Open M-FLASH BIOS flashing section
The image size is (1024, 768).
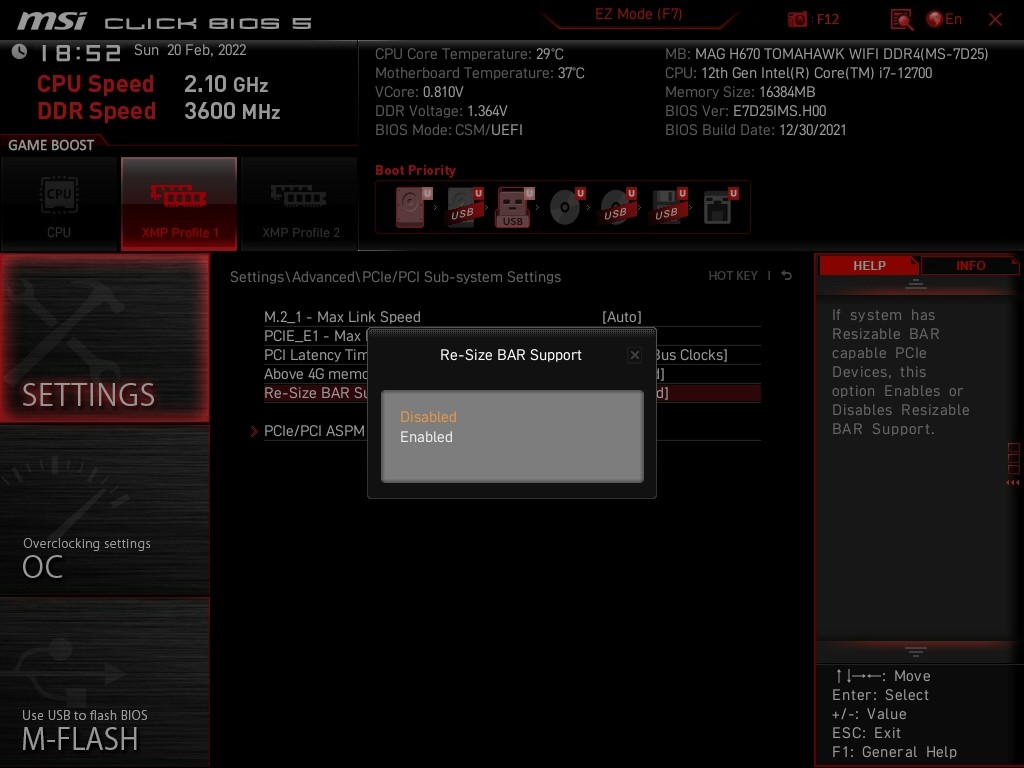(104, 682)
